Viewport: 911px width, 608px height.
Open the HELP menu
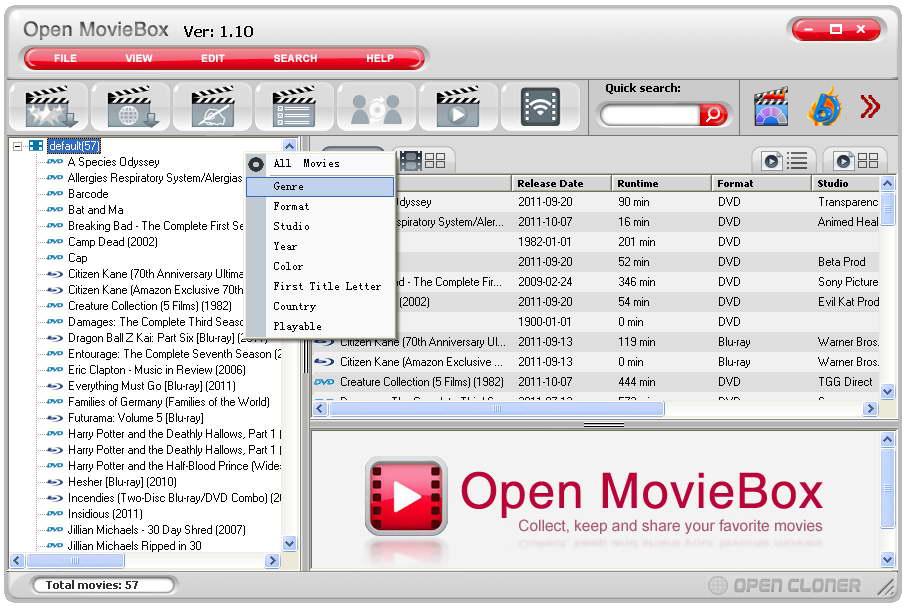coord(380,58)
